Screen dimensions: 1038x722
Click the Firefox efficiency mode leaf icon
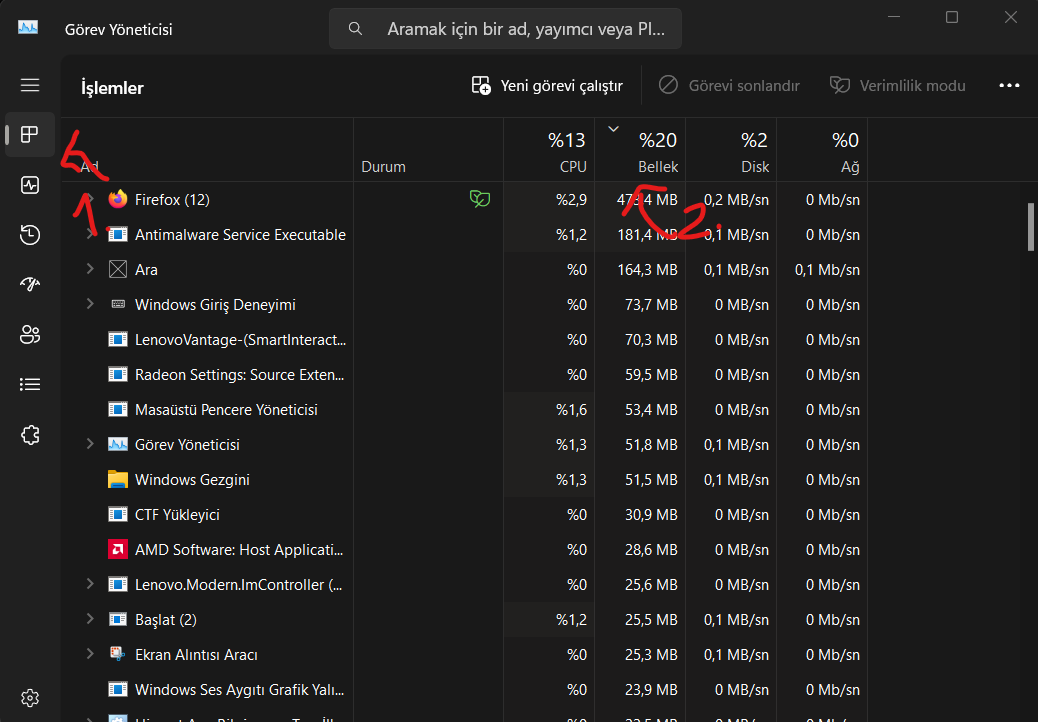pyautogui.click(x=480, y=200)
